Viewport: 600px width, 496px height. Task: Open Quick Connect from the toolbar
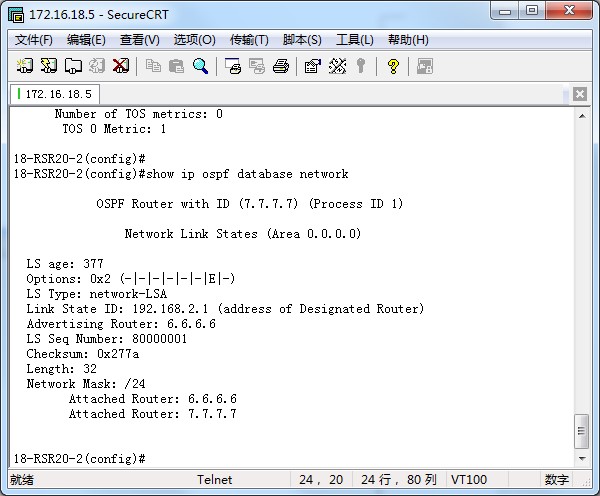tap(49, 67)
